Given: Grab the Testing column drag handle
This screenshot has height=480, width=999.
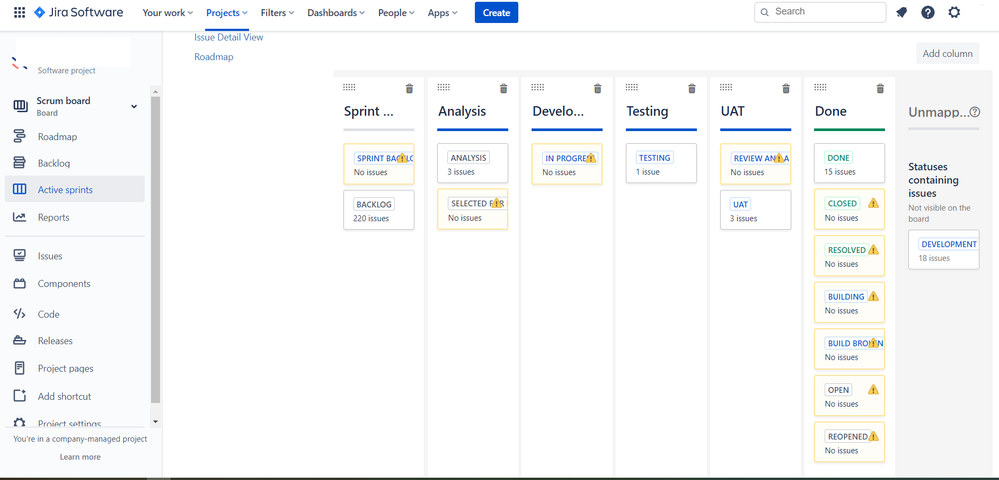Looking at the screenshot, I should pyautogui.click(x=632, y=87).
